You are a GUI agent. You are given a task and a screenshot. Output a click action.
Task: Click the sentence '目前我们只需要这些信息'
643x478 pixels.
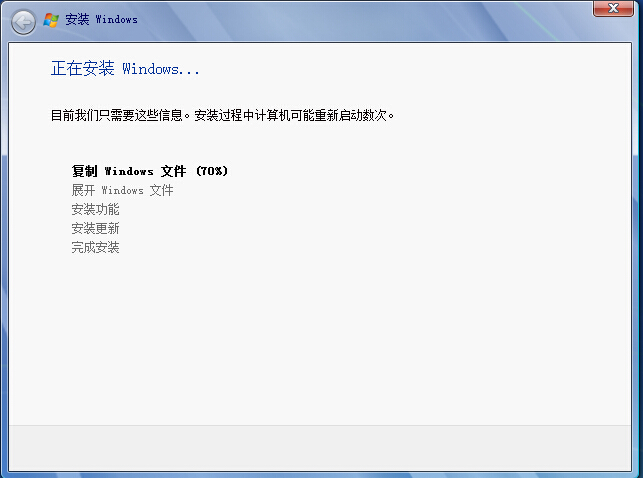point(116,115)
